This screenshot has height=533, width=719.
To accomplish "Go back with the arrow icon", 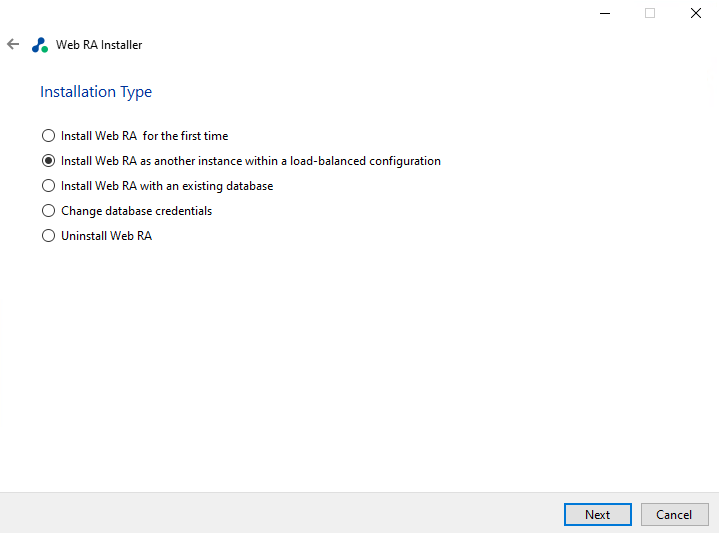I will [13, 44].
